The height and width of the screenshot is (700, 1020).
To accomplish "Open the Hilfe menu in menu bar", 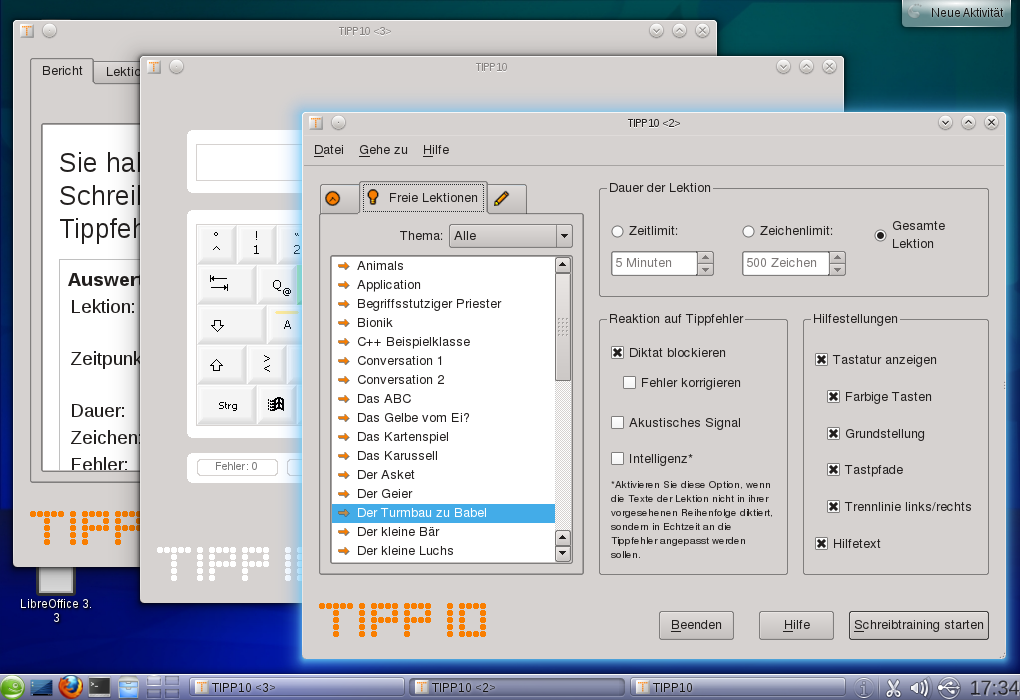I will click(436, 150).
